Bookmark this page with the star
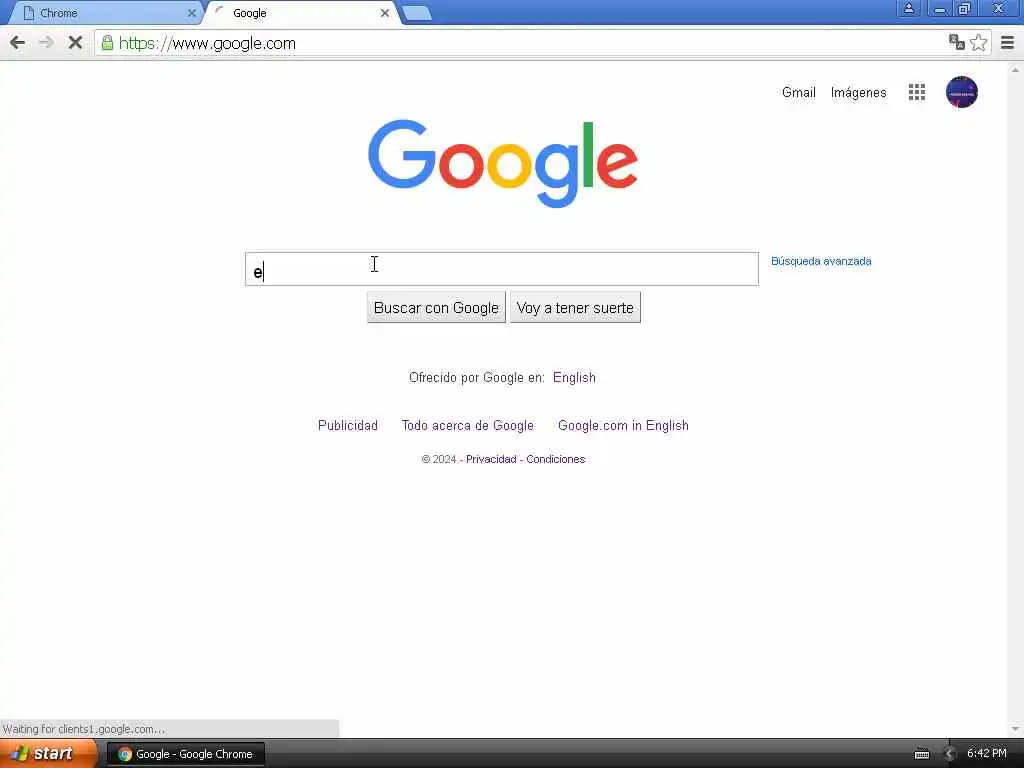Screen dimensions: 1024x768 click(978, 42)
